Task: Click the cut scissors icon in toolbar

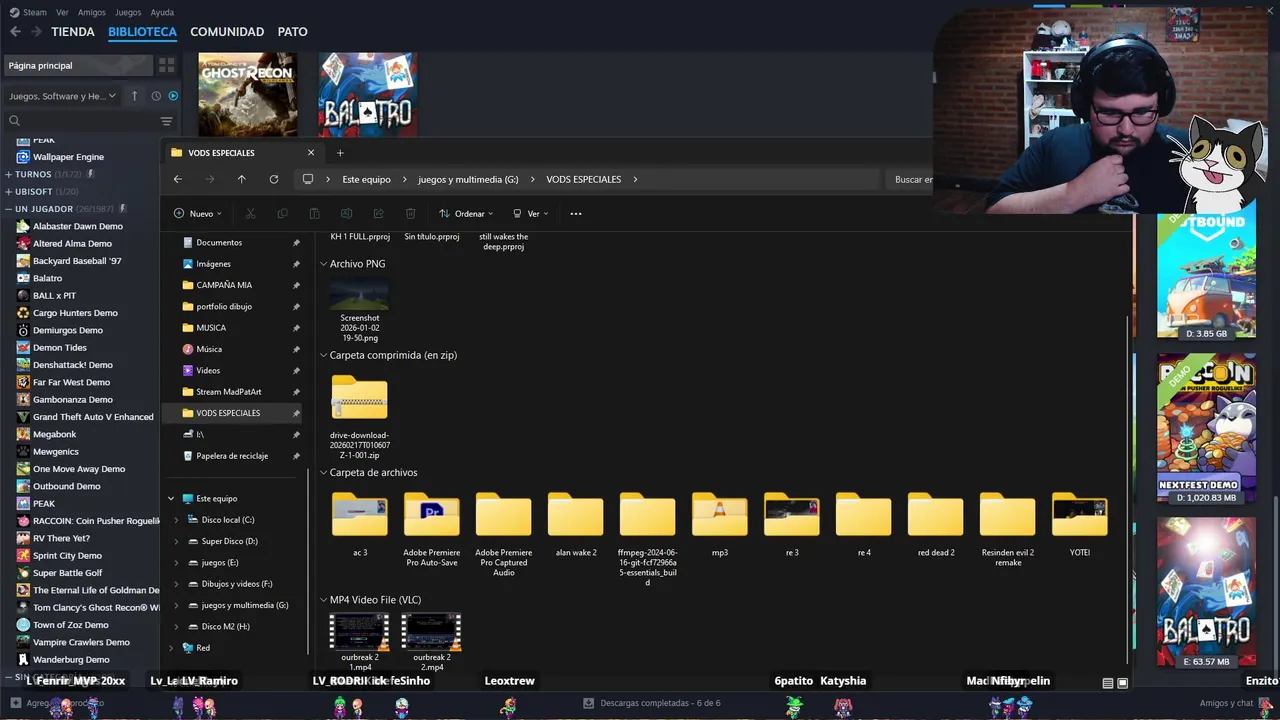Action: click(x=250, y=213)
